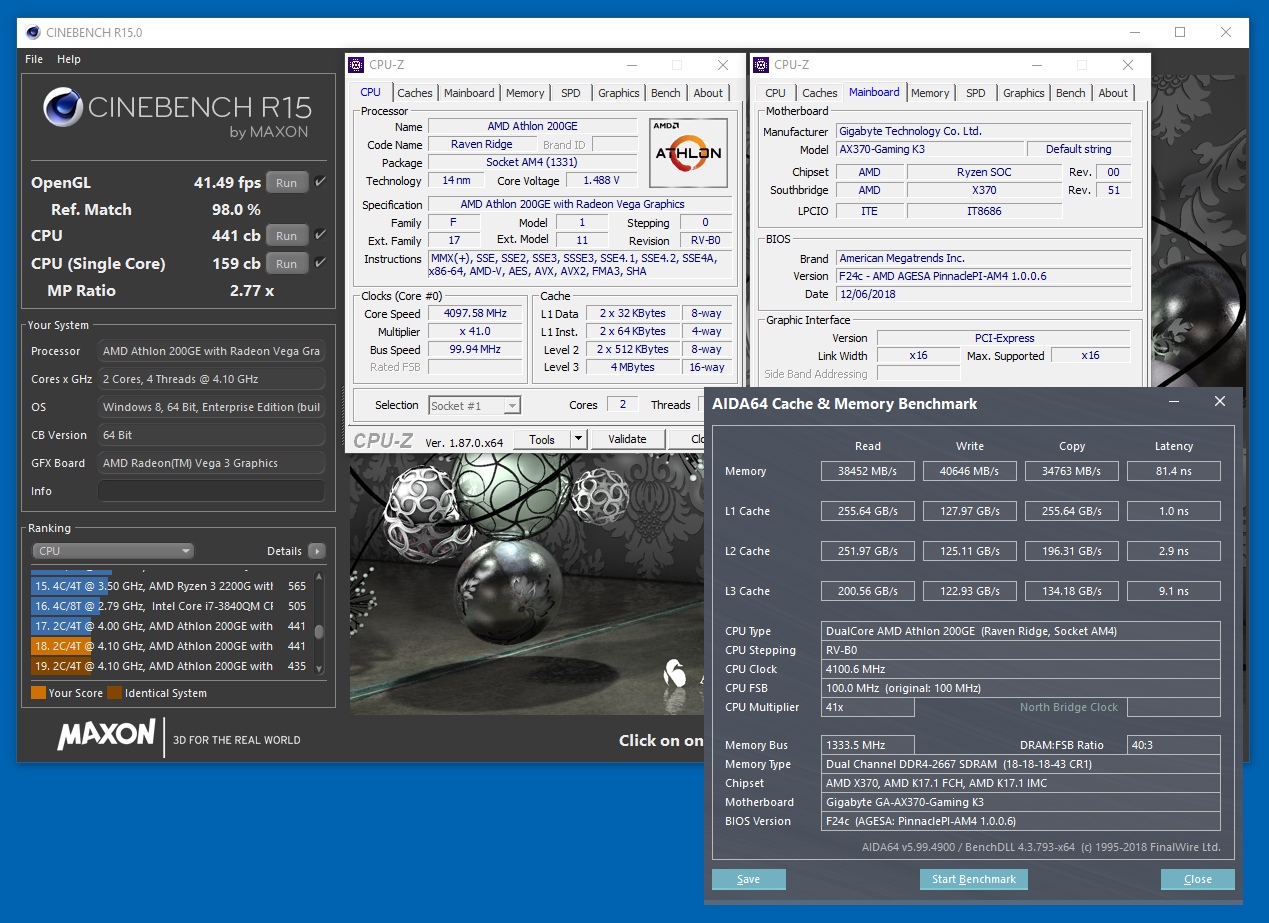Screen dimensions: 1269x923
Task: Switch to CPU tab in right CPU-Z window
Action: [776, 93]
